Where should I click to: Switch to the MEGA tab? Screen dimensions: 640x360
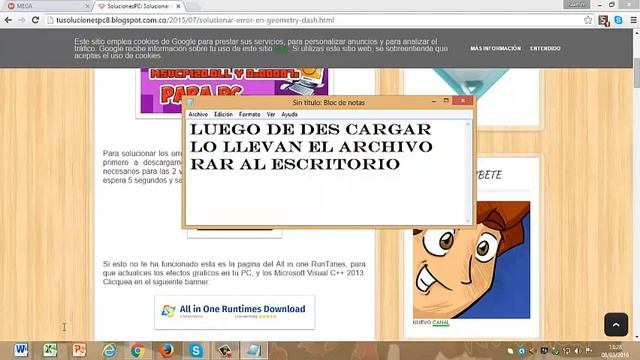coord(48,6)
